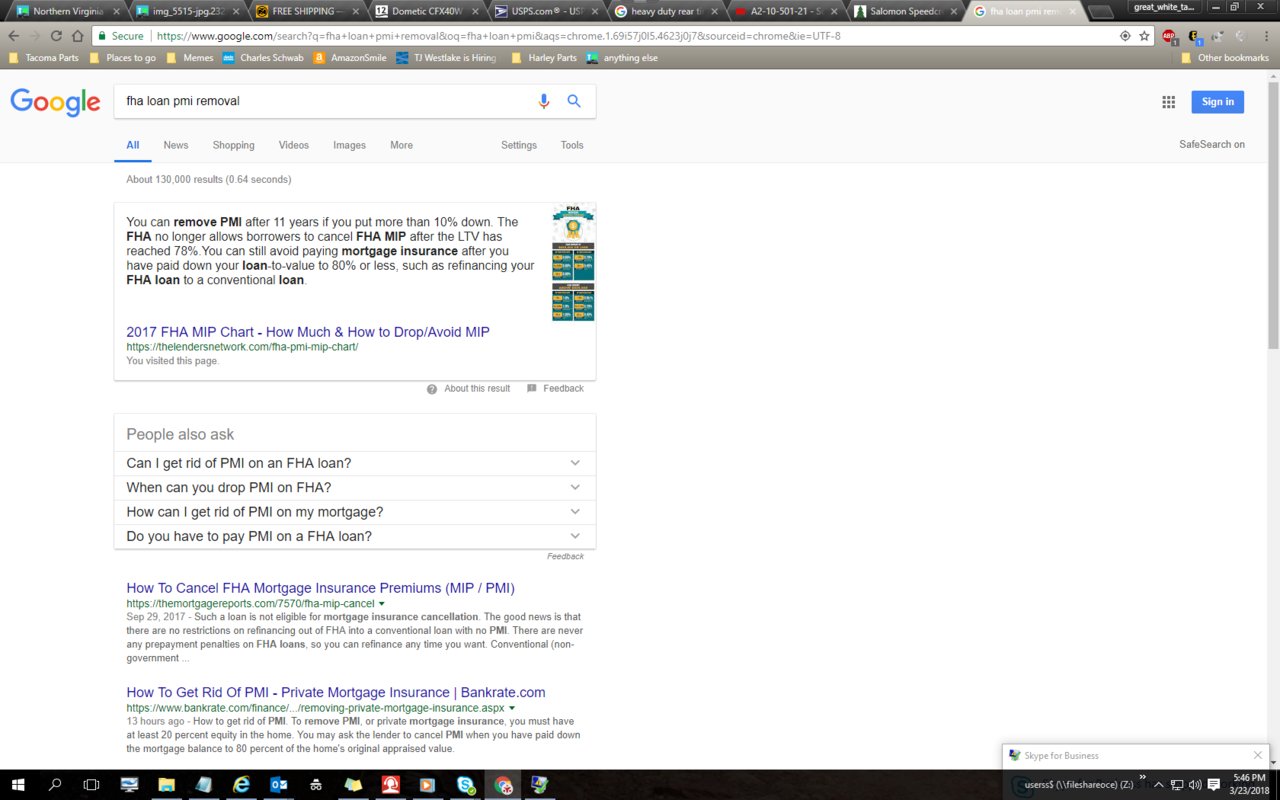Image resolution: width=1280 pixels, height=800 pixels.
Task: Open dropdown arrow beside themortgagereports.com URL
Action: pyautogui.click(x=382, y=604)
